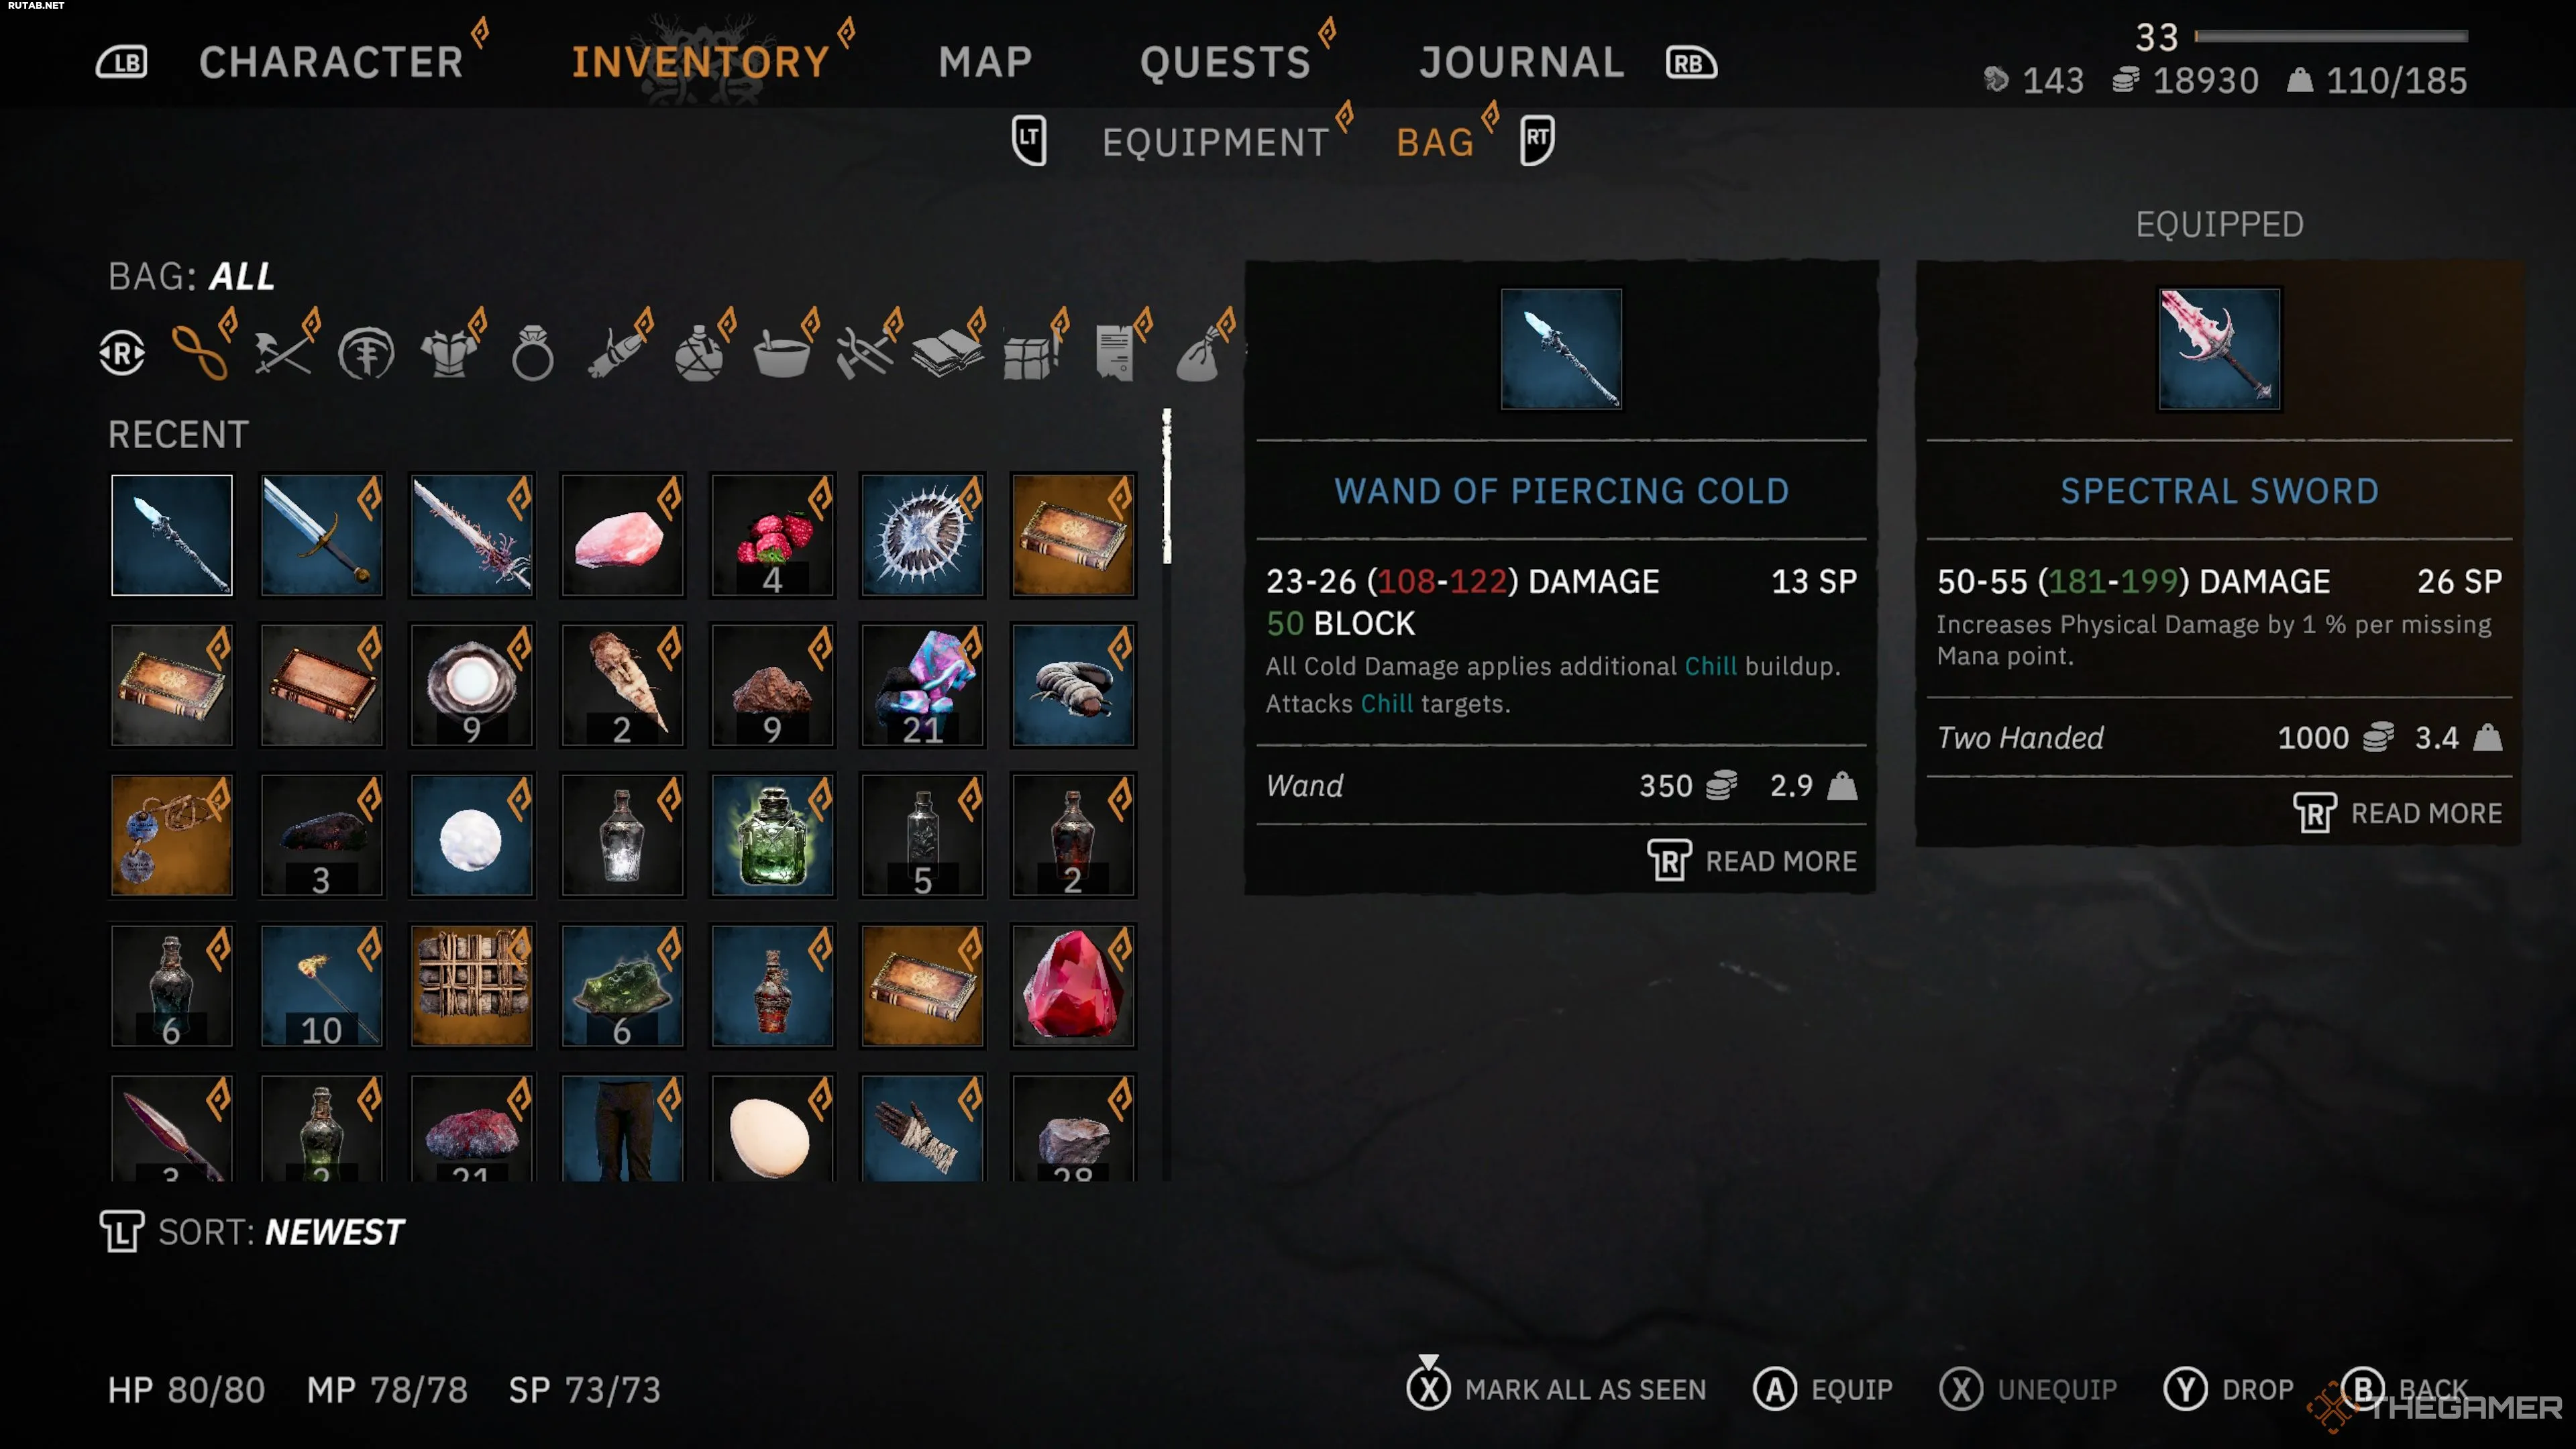Switch to the CHARACTER tab
This screenshot has width=2576, height=1449.
pos(331,62)
